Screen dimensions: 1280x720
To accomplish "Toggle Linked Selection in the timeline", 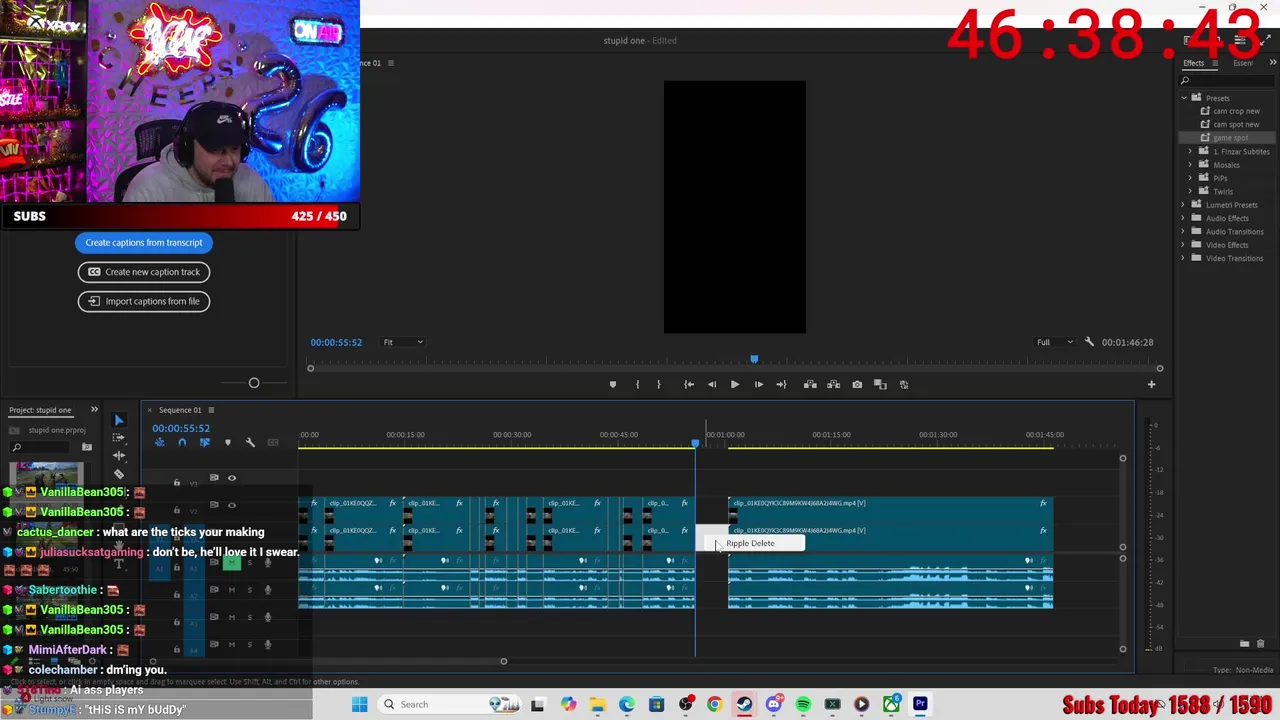I will pos(205,442).
